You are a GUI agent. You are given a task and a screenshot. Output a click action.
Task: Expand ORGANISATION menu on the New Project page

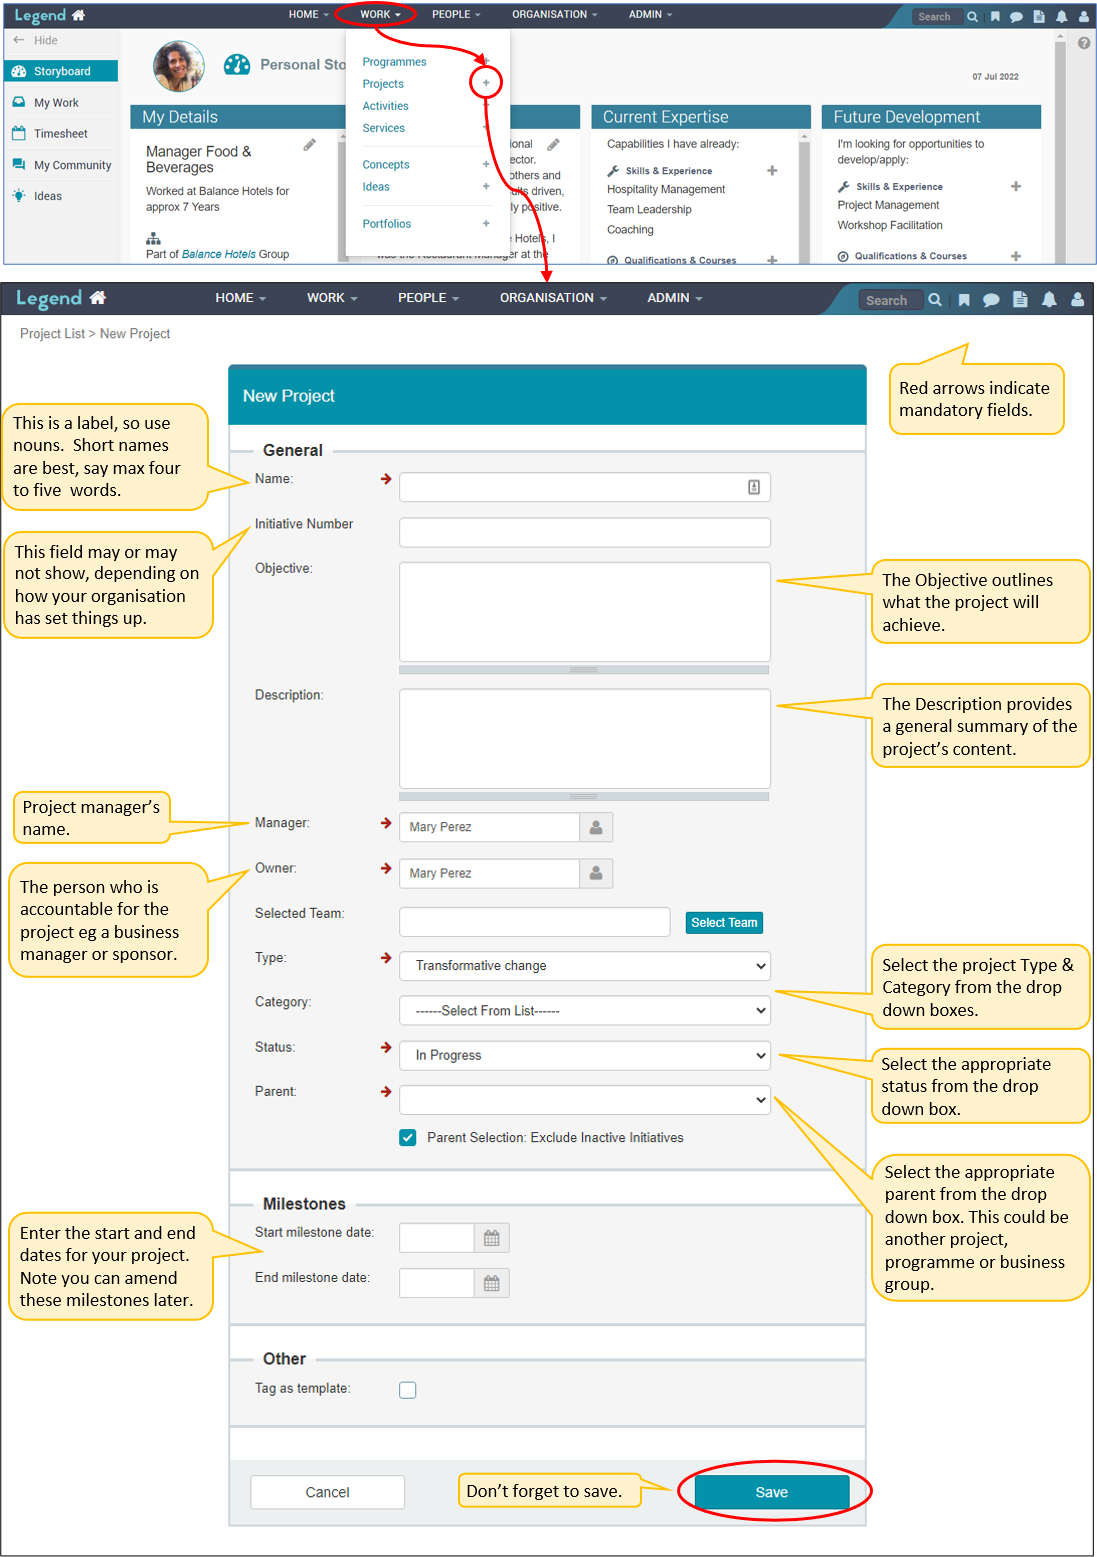click(553, 298)
